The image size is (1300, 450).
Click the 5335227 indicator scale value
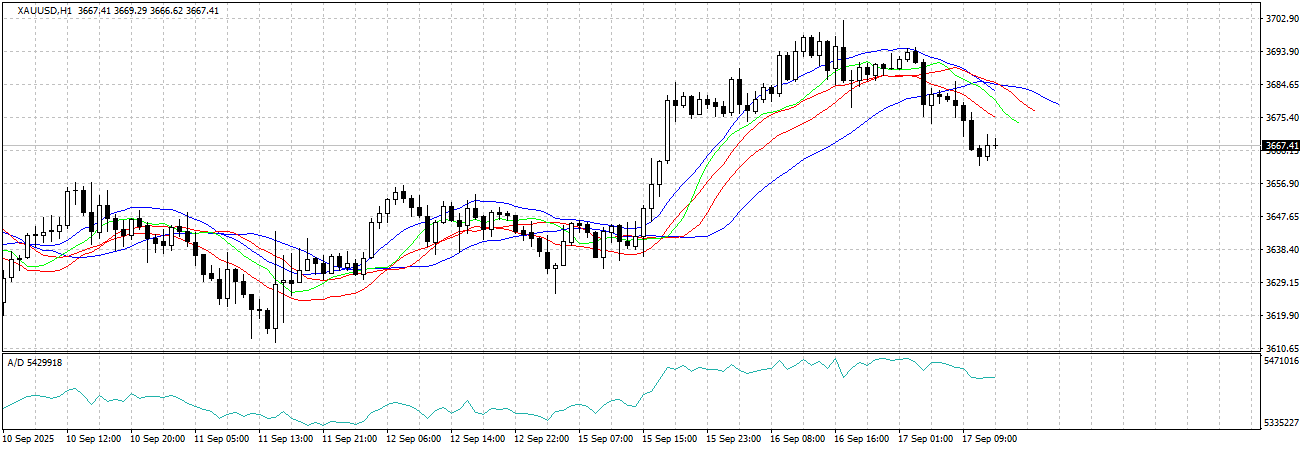click(x=1280, y=423)
